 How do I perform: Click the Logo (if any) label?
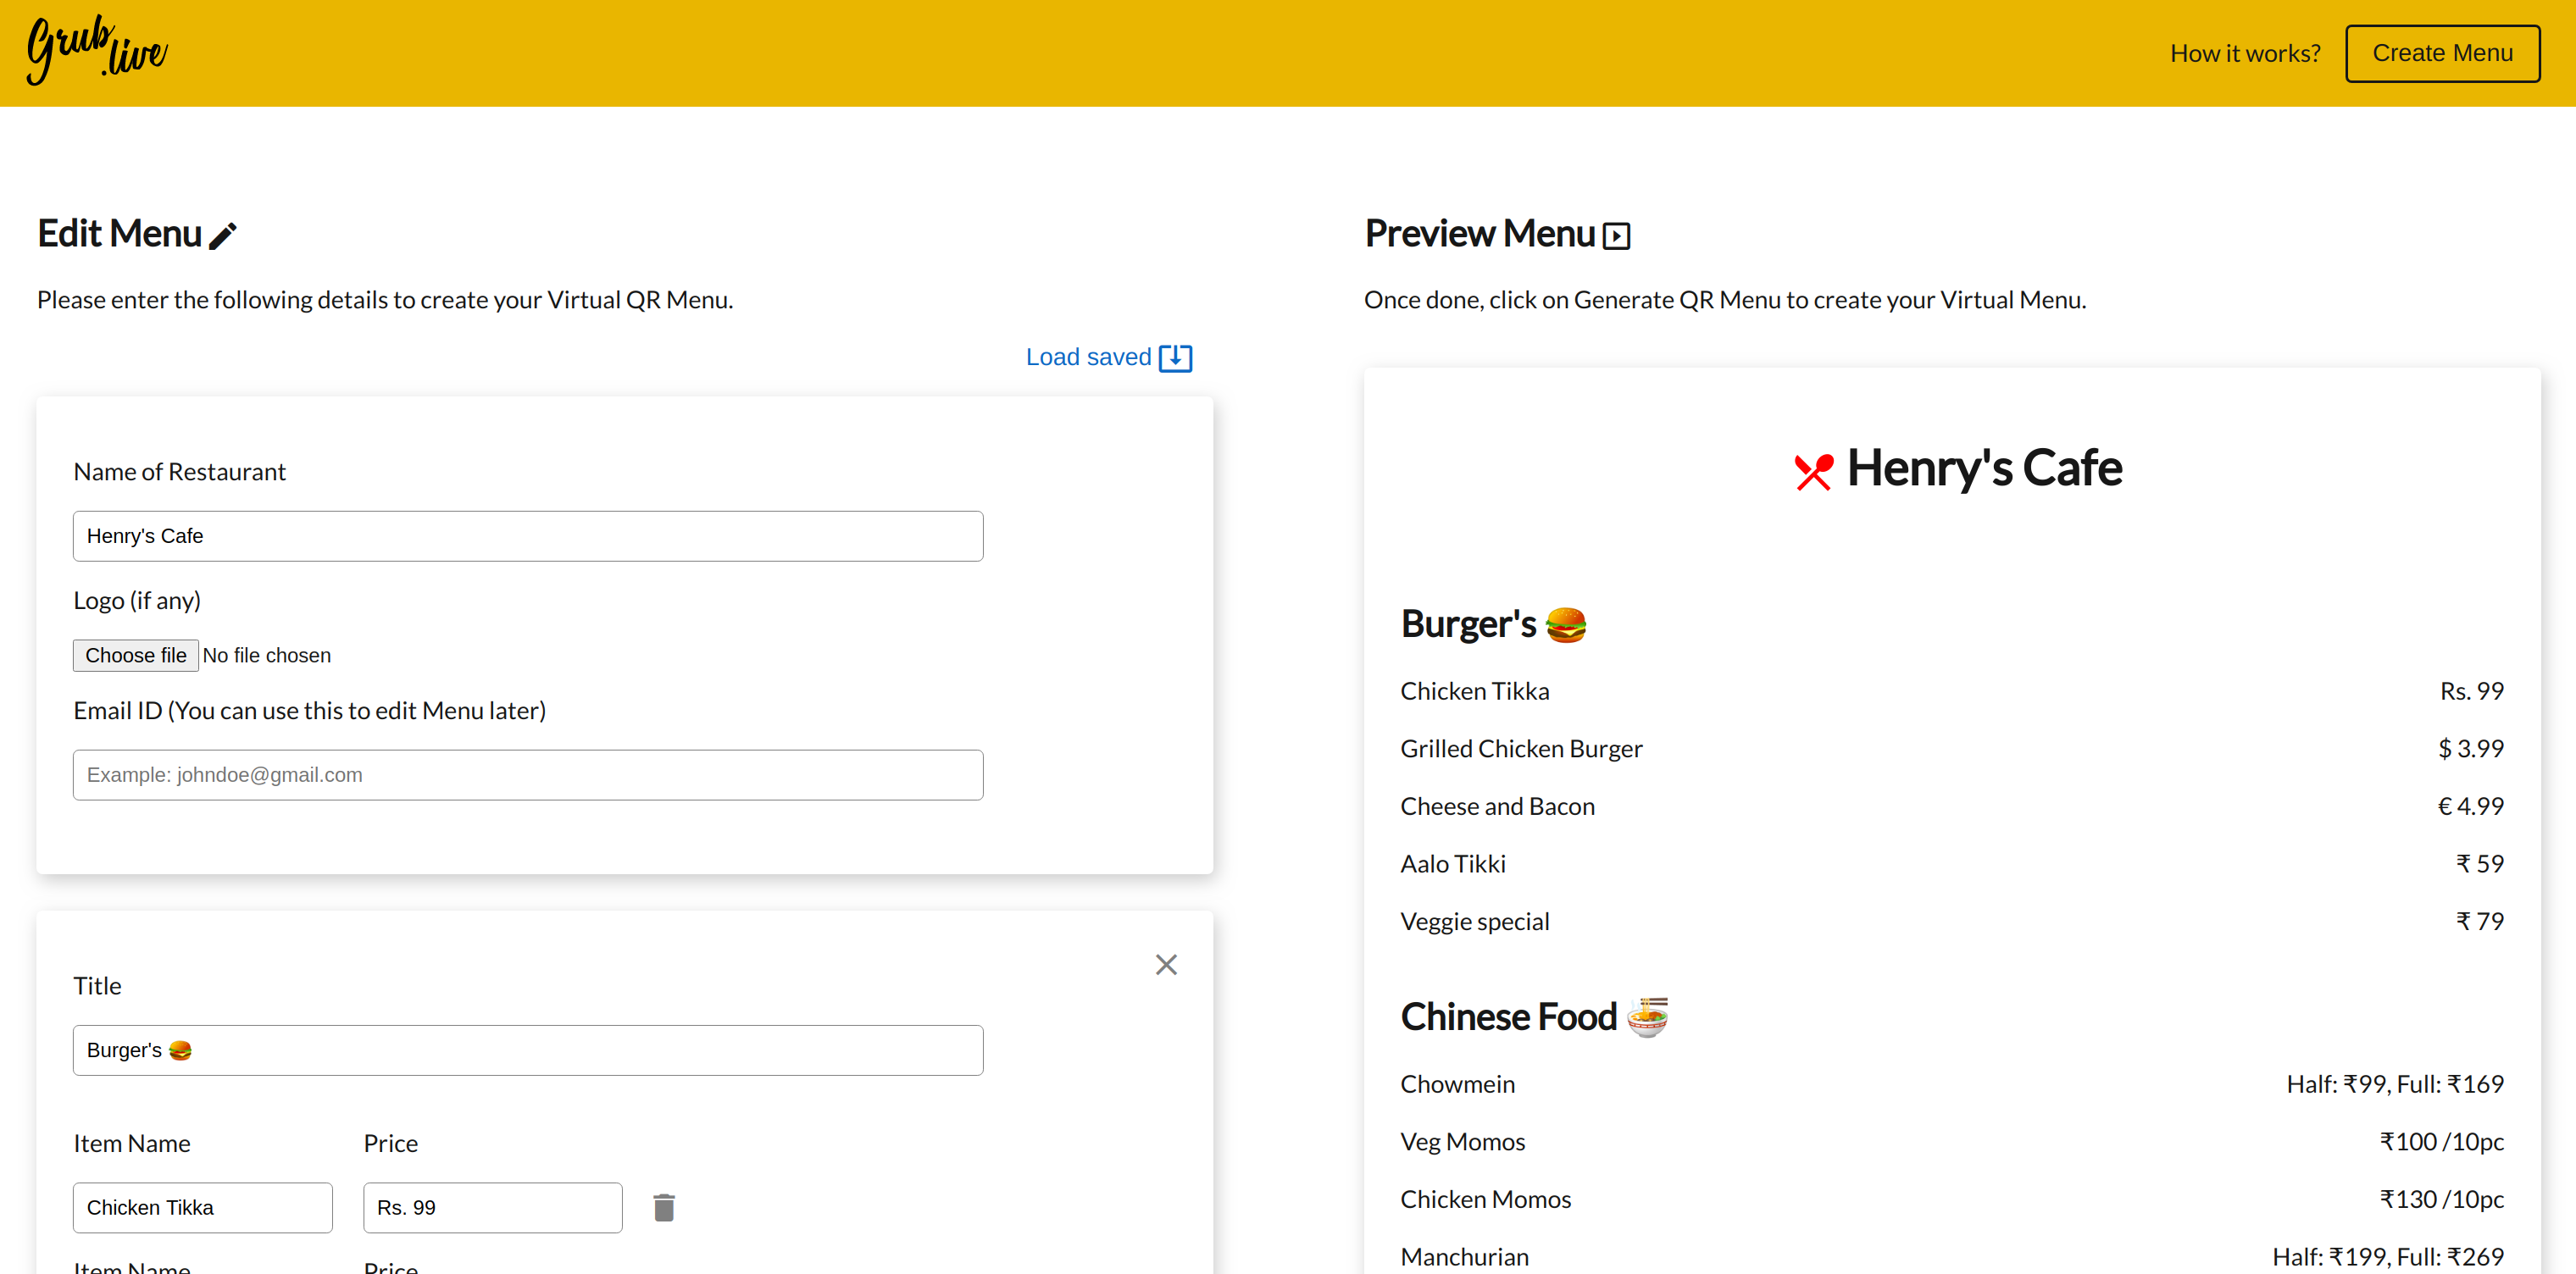137,601
